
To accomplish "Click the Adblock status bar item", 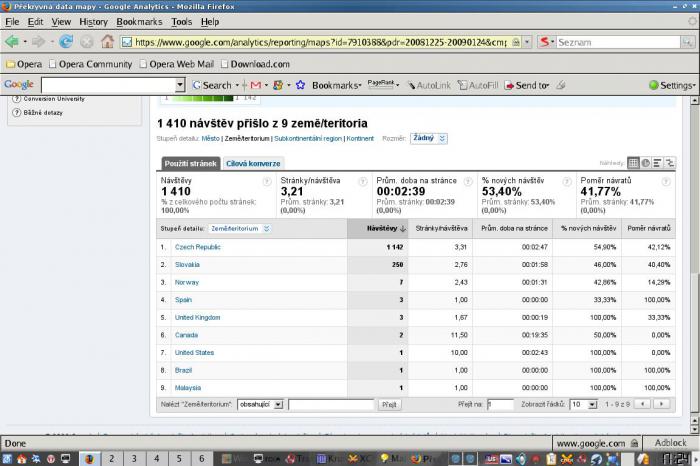I will click(x=670, y=443).
